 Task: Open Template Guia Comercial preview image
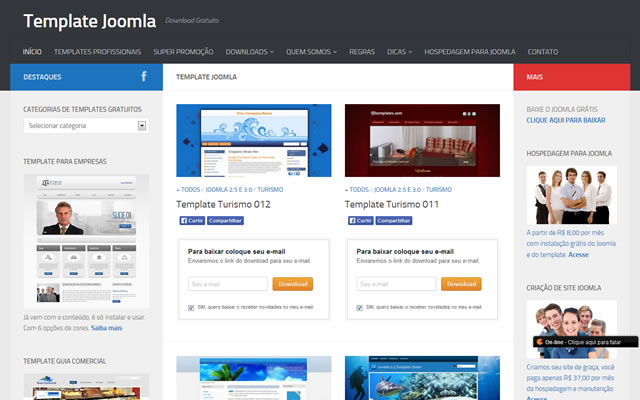[x=86, y=387]
